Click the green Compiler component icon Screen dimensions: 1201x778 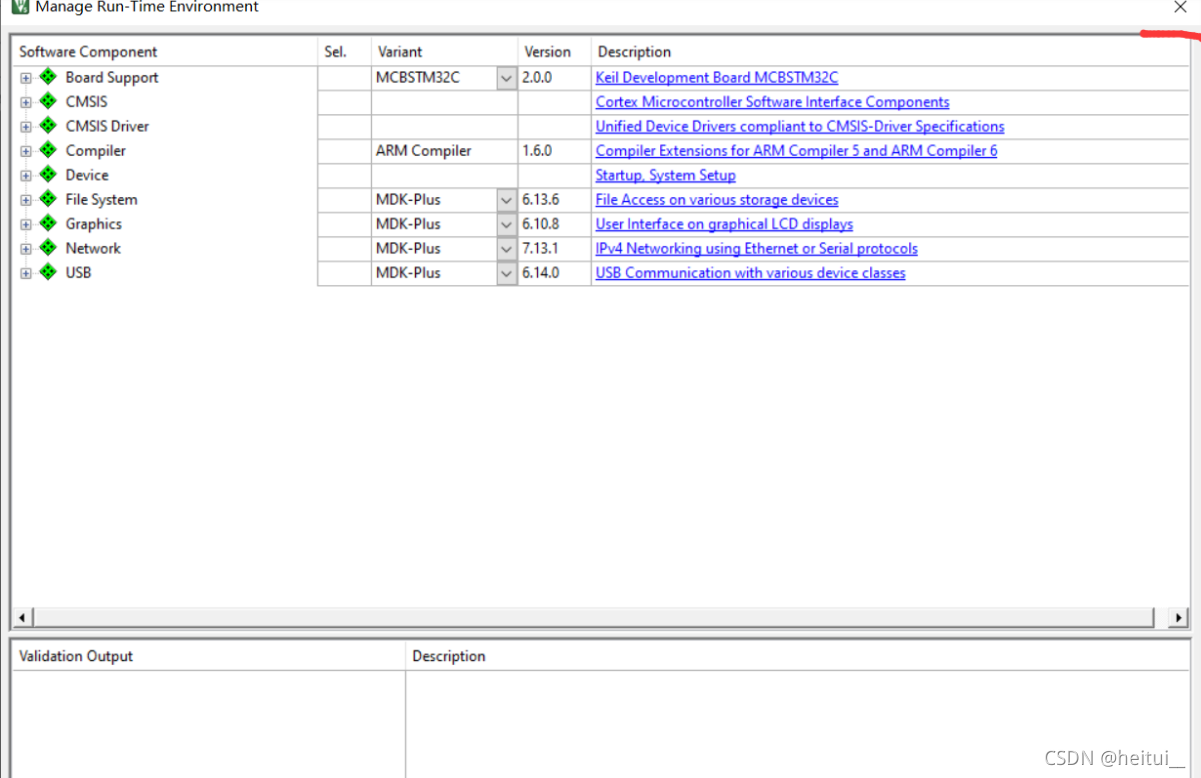coord(48,150)
